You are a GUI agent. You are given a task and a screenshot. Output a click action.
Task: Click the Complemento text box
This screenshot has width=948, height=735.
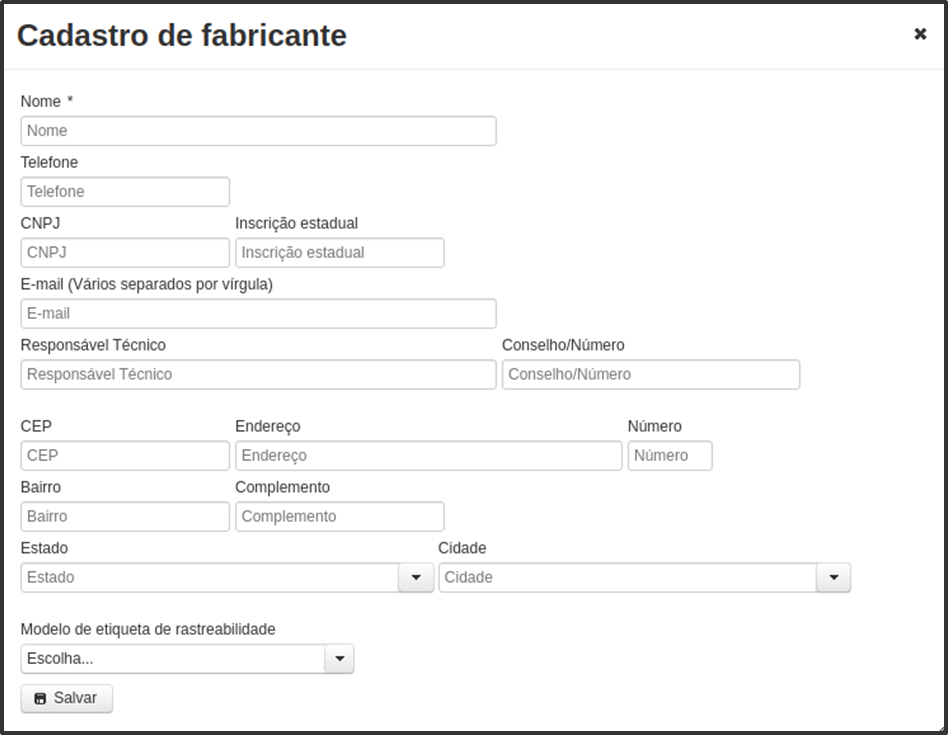coord(340,517)
